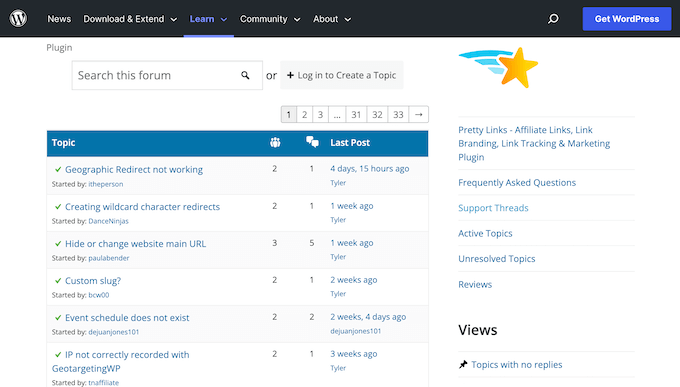Go to page 32 of topics

[377, 115]
